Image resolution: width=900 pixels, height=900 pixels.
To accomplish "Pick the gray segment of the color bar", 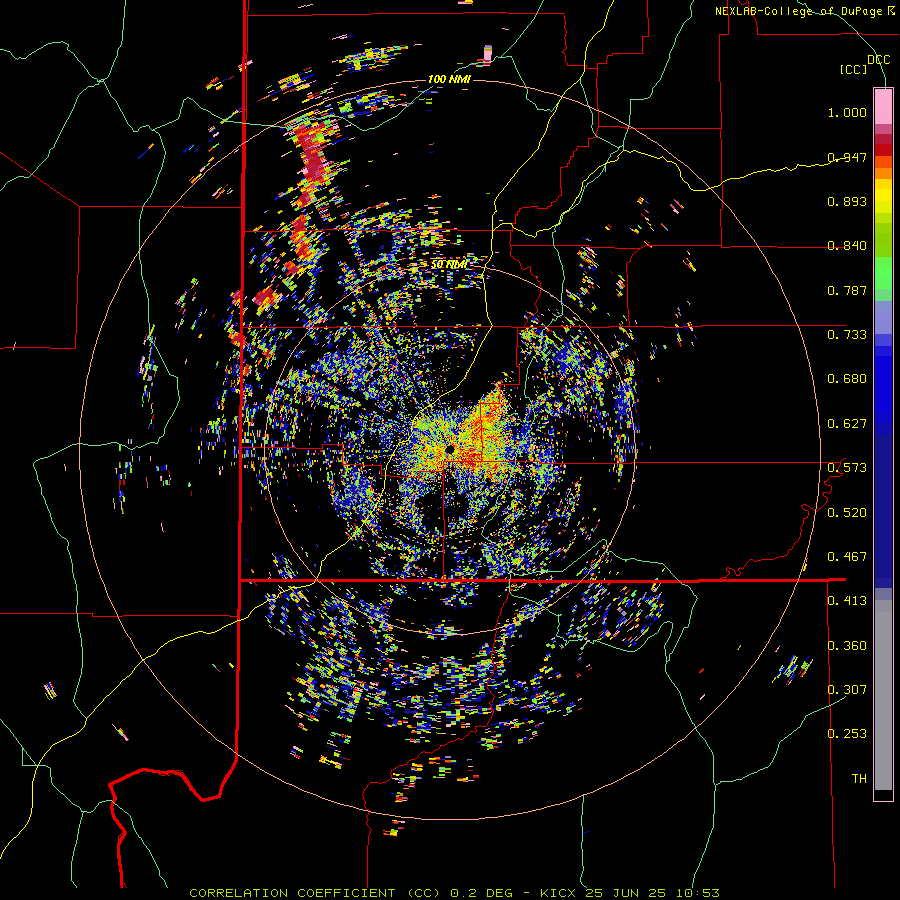I will [883, 695].
